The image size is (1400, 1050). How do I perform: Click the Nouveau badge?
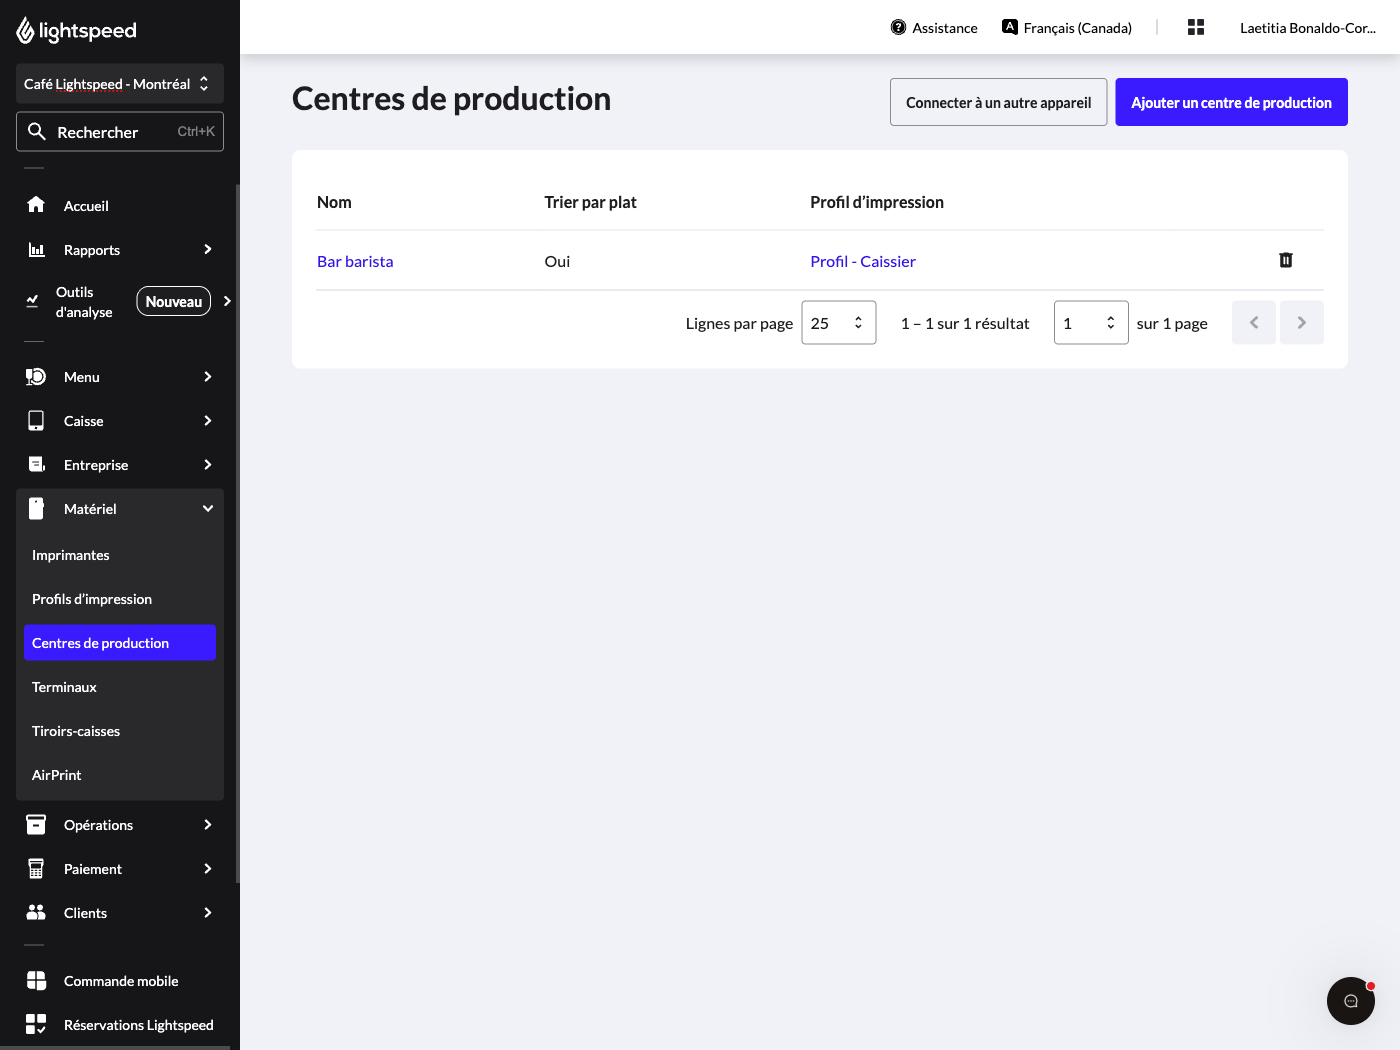coord(174,301)
